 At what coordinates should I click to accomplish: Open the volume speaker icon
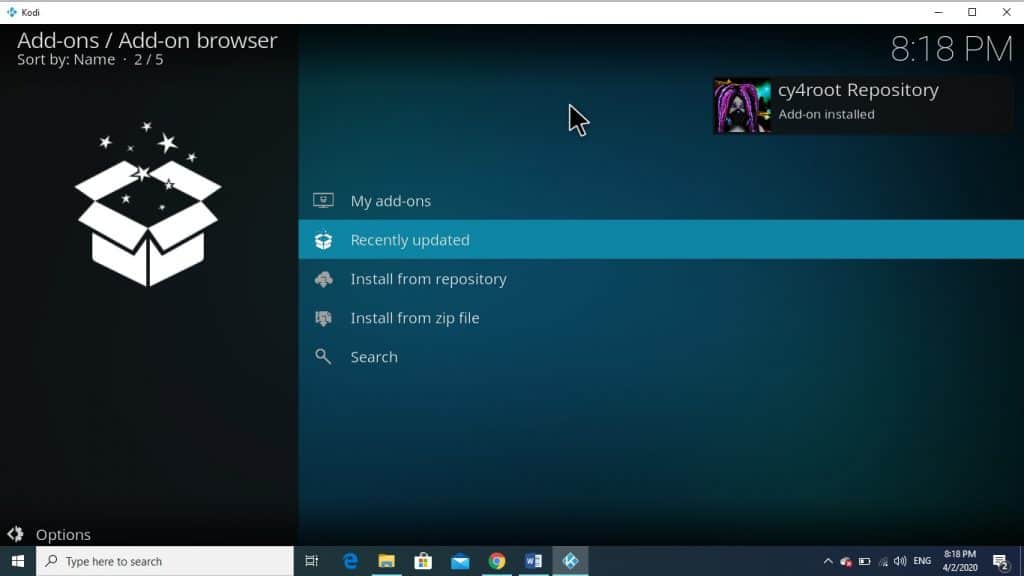click(x=901, y=561)
